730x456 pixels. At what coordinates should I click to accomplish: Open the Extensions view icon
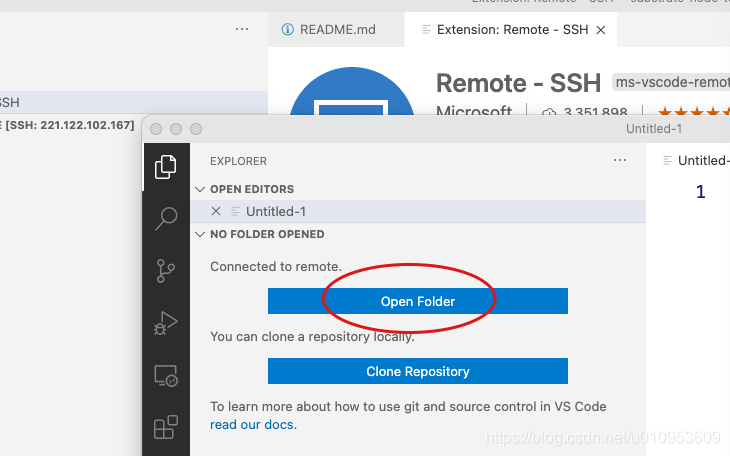click(166, 427)
